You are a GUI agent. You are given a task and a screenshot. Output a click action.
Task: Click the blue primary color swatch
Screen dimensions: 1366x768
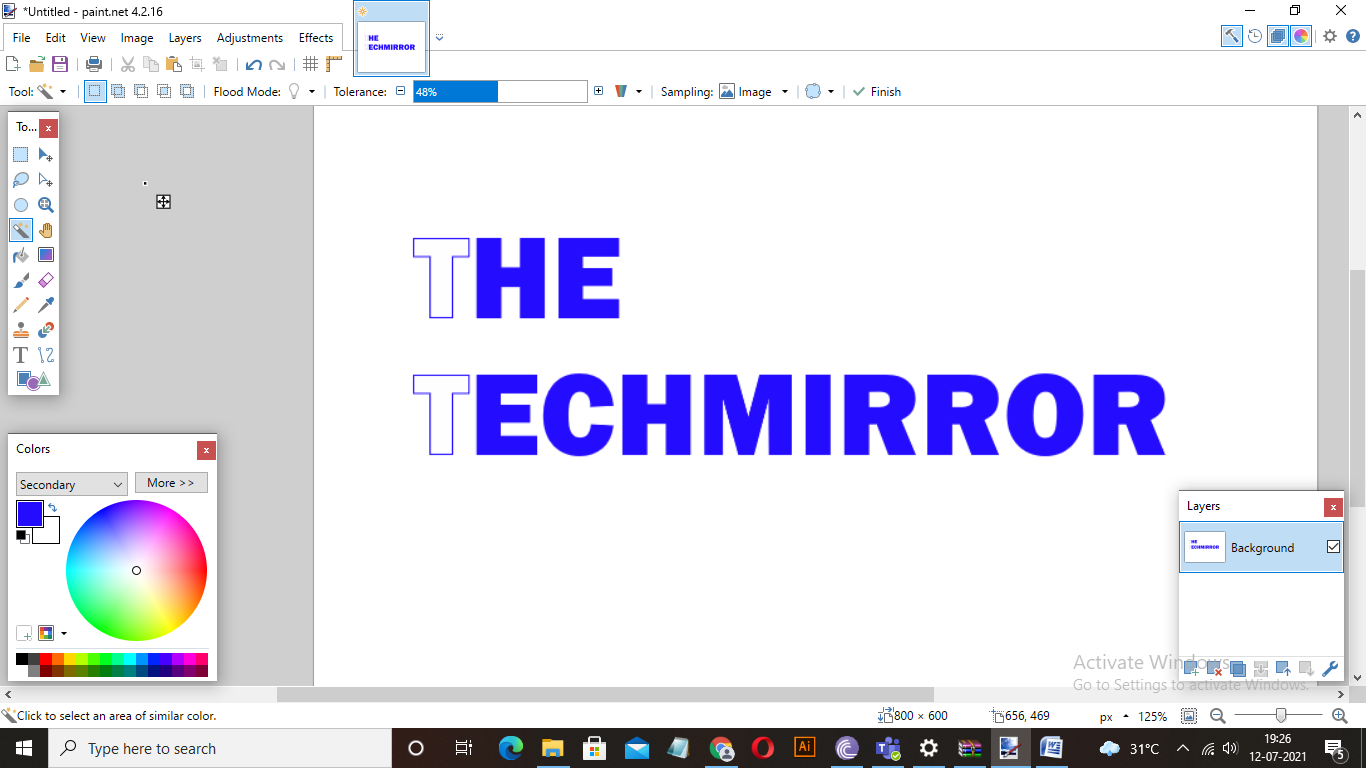29,514
